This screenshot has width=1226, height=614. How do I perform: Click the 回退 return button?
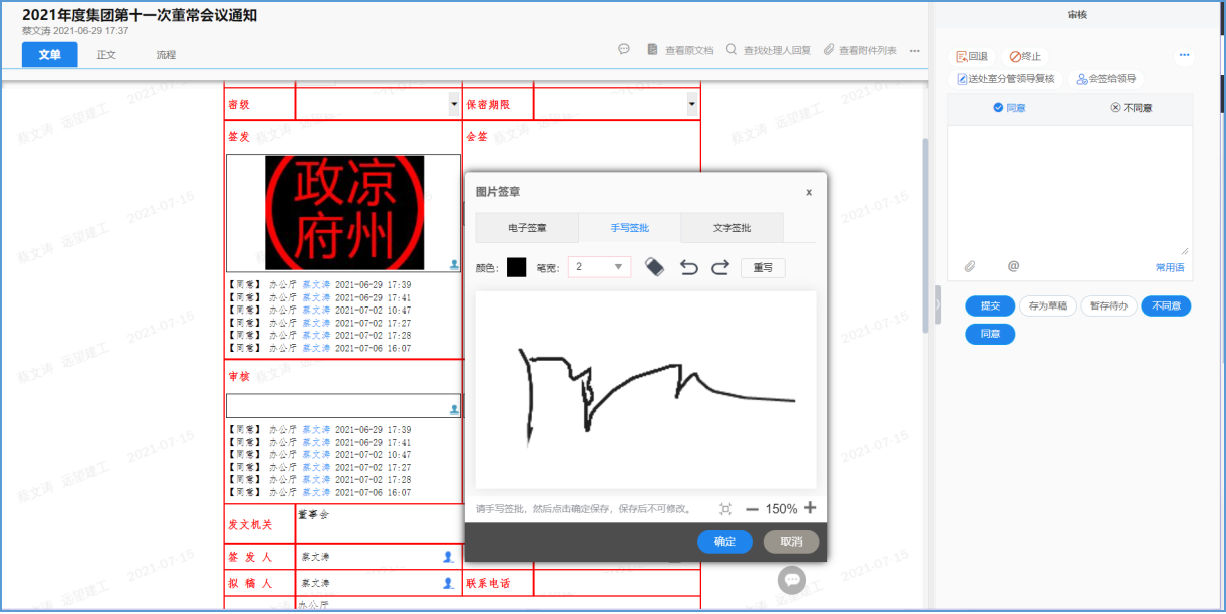(972, 57)
